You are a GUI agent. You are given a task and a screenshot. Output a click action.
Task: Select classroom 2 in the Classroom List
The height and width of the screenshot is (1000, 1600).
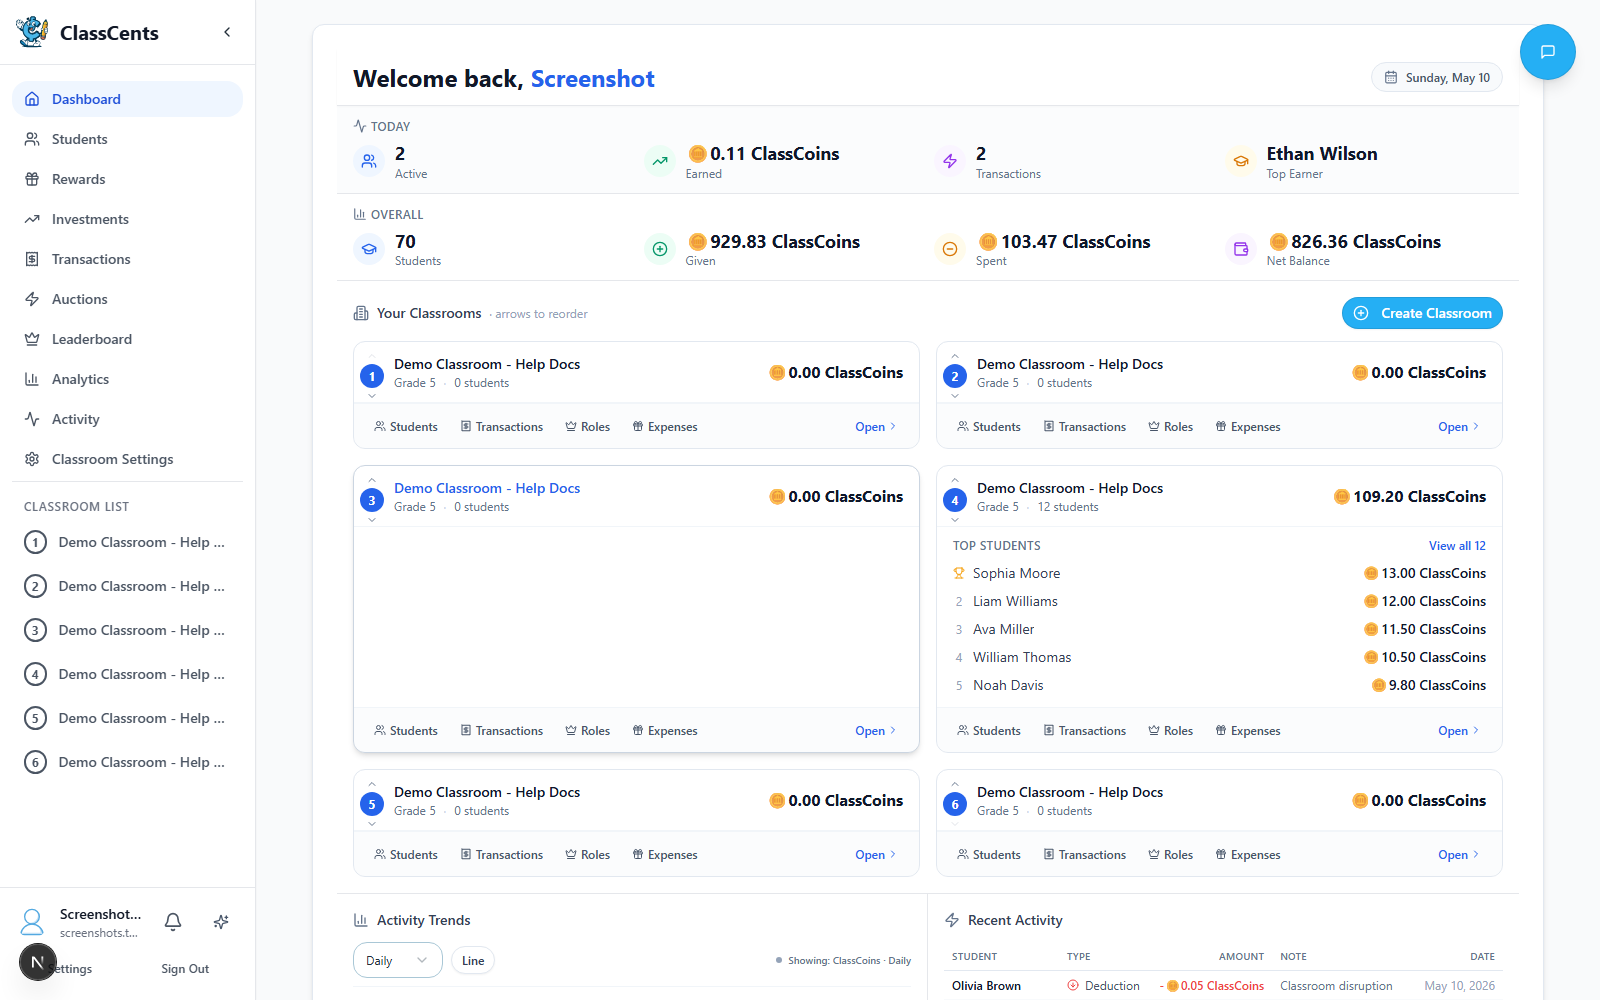pyautogui.click(x=127, y=586)
